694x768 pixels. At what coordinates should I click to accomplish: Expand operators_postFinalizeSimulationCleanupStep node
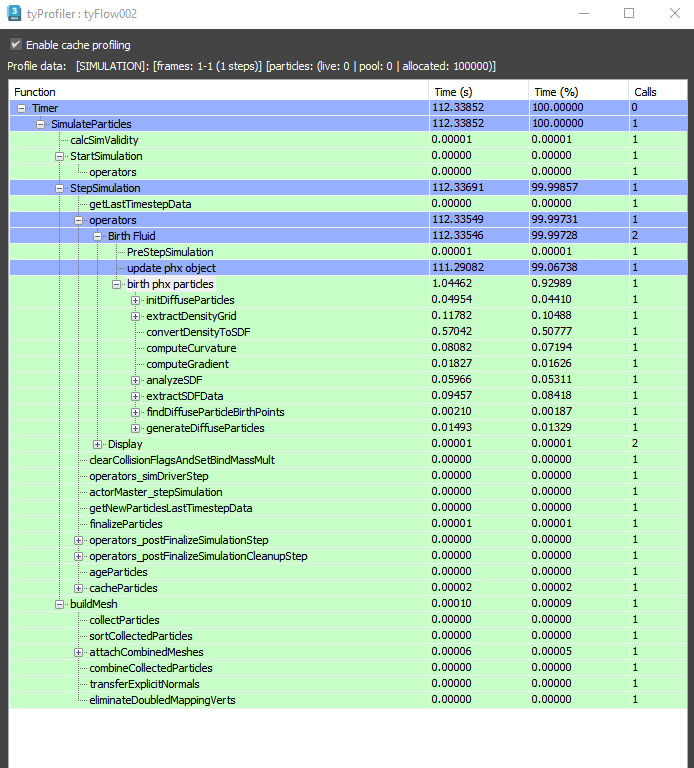(78, 556)
